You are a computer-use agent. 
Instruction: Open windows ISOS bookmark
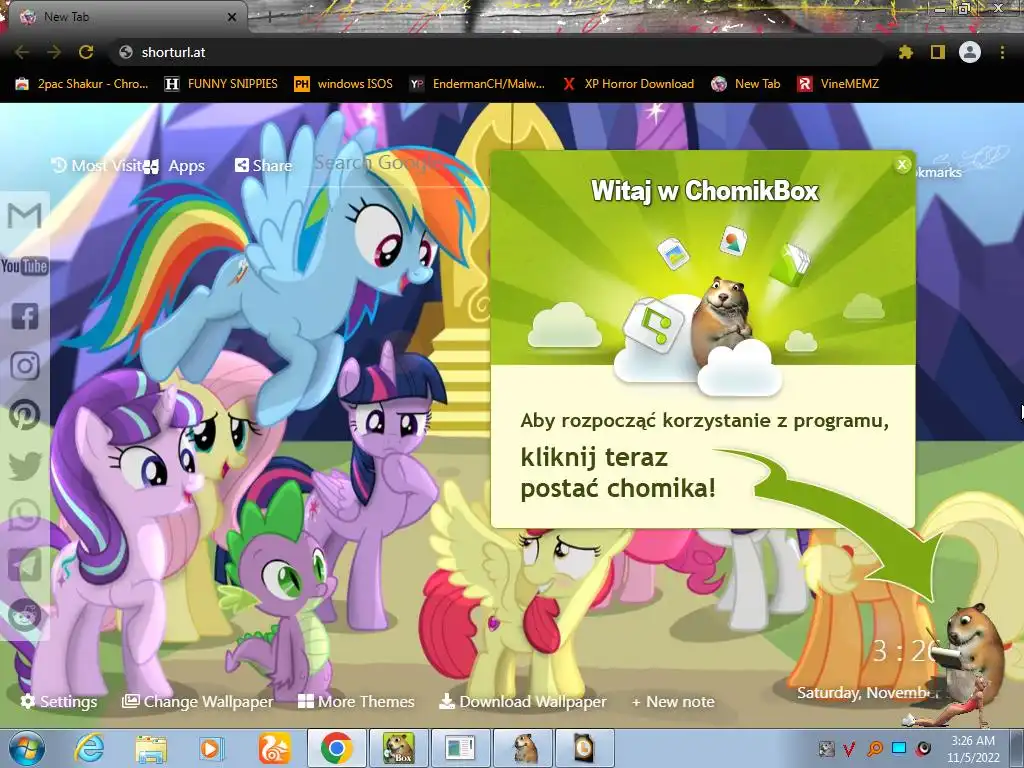344,84
